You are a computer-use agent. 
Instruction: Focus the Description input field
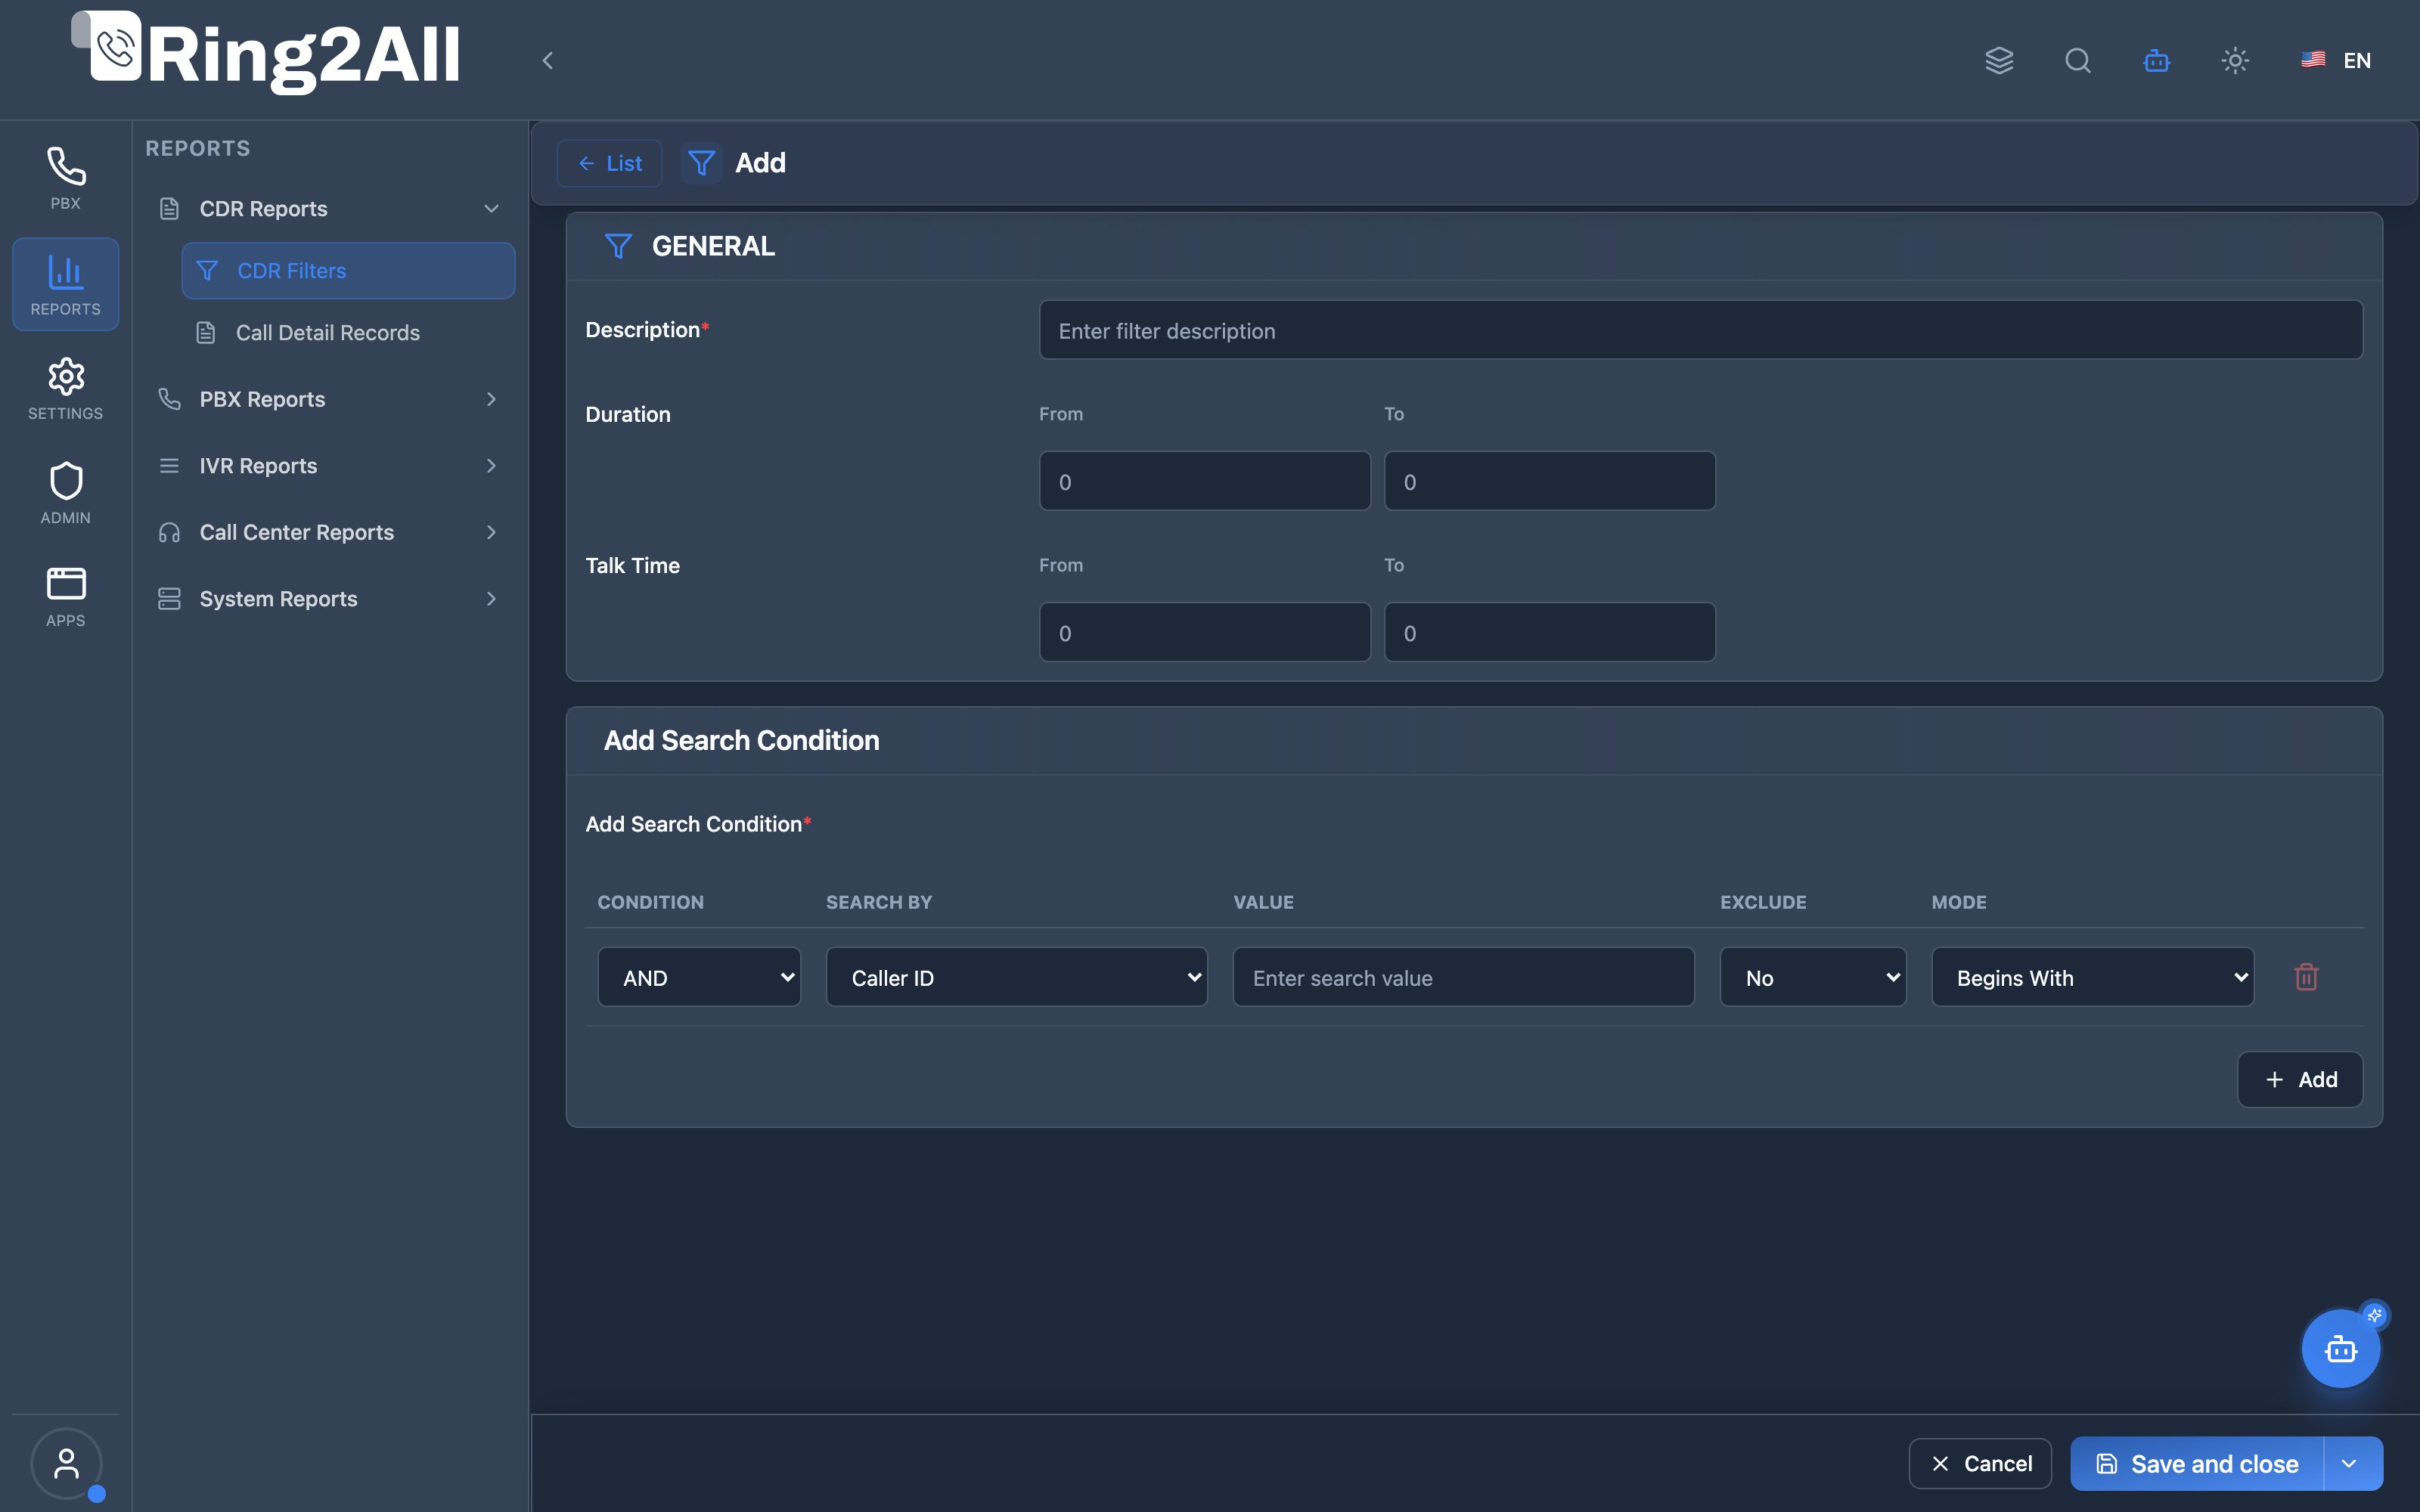click(x=1700, y=330)
